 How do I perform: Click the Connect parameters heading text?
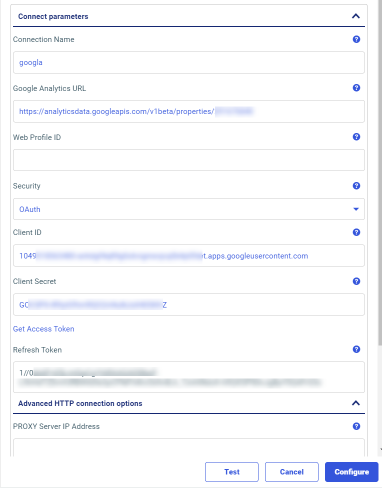[x=53, y=16]
